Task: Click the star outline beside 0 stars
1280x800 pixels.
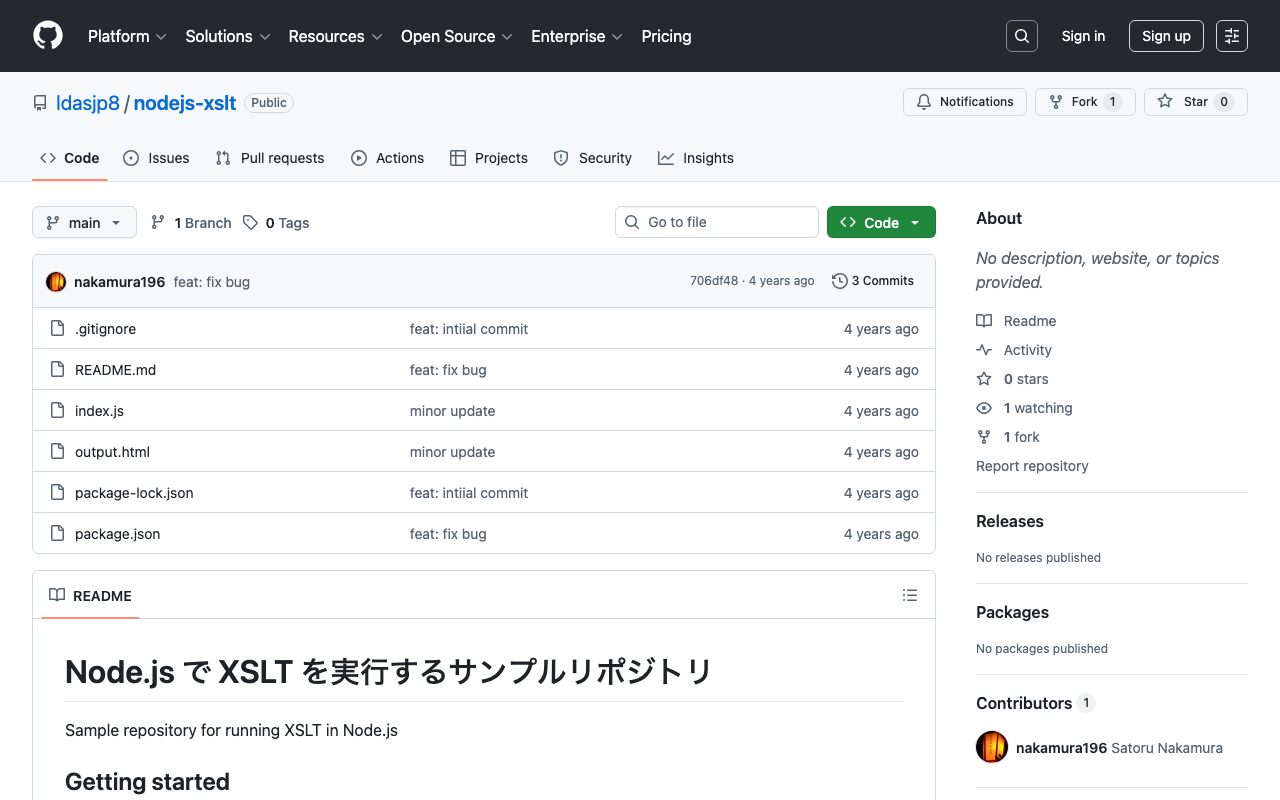Action: point(983,378)
